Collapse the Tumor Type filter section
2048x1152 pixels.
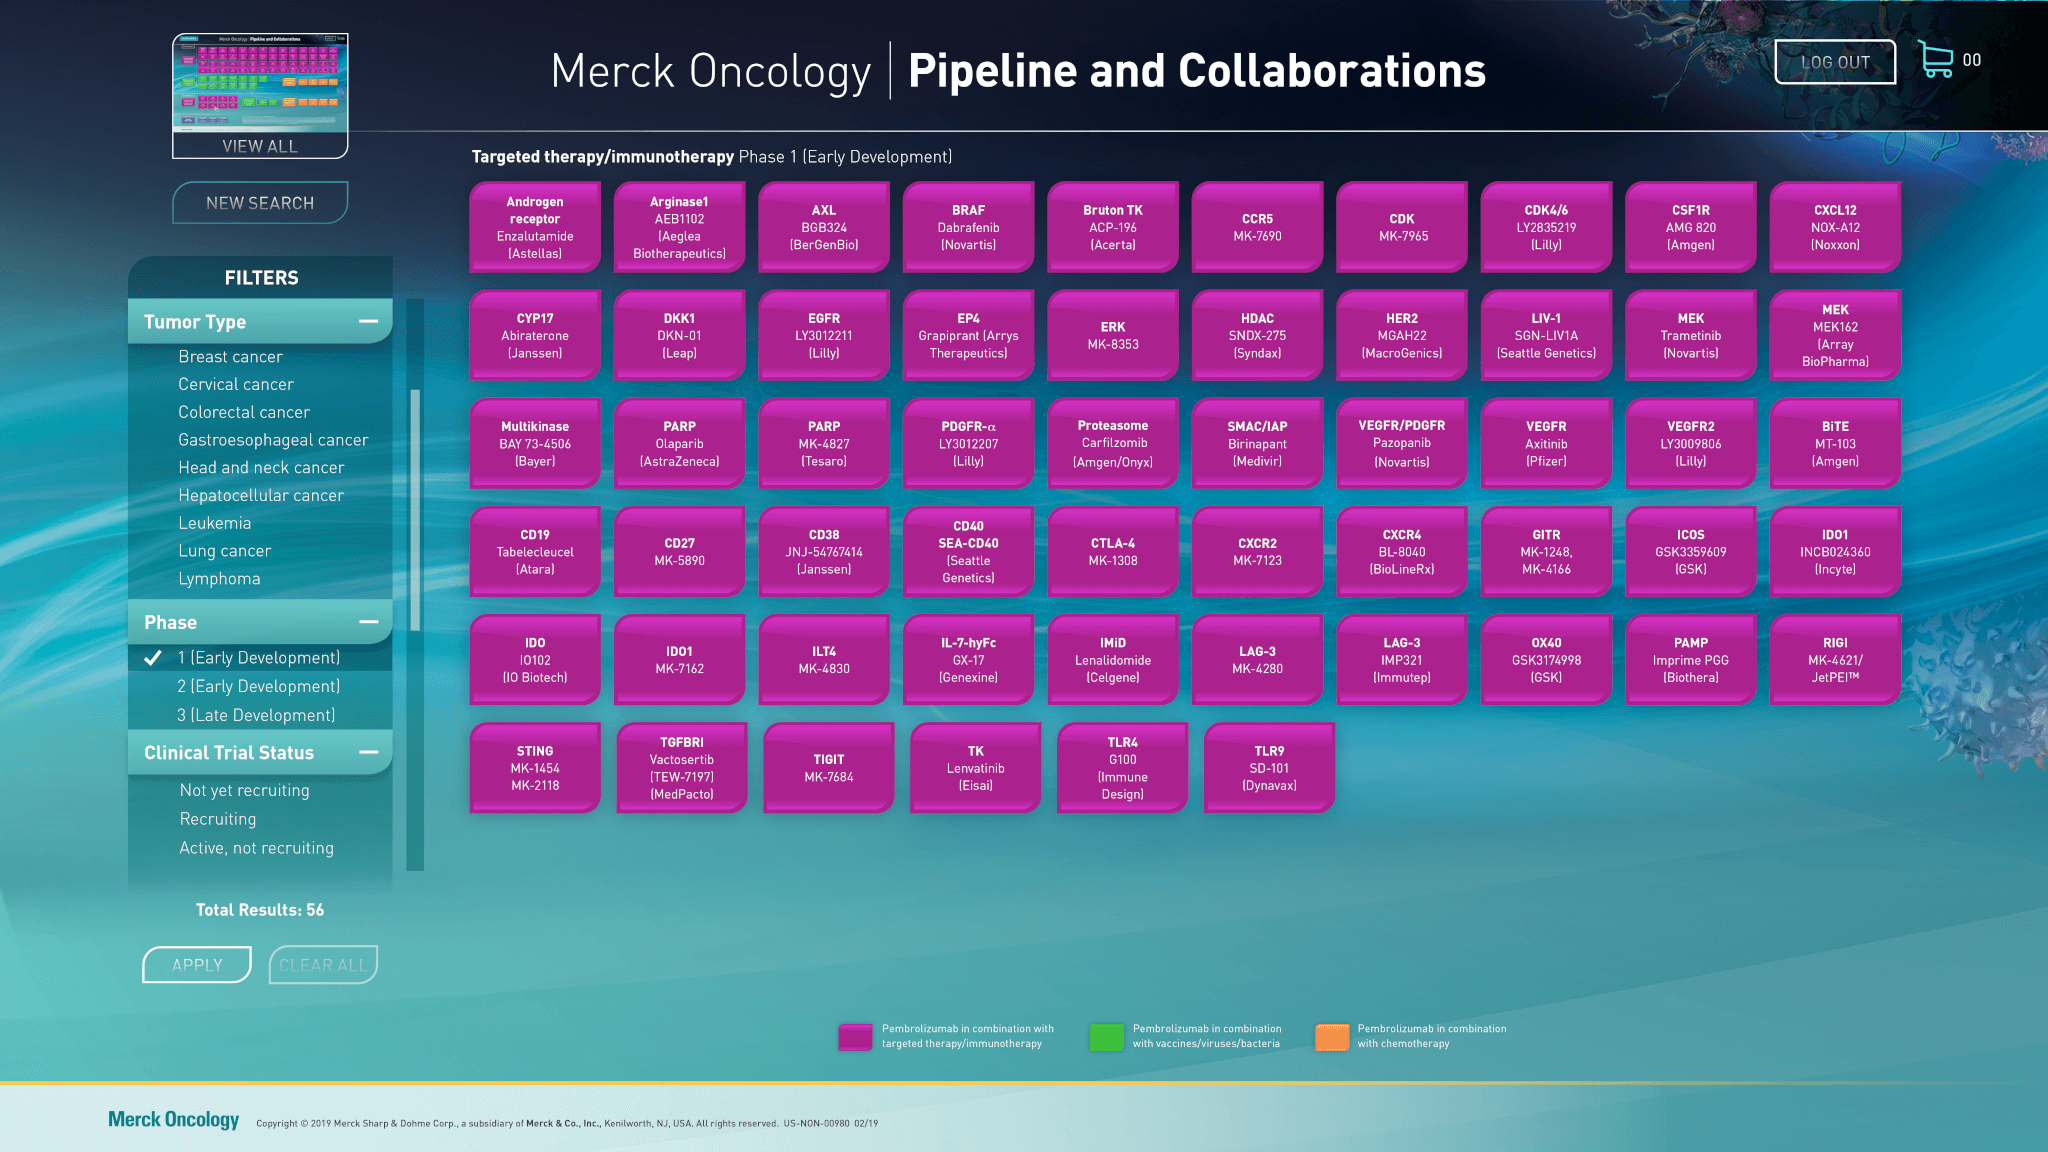point(368,322)
